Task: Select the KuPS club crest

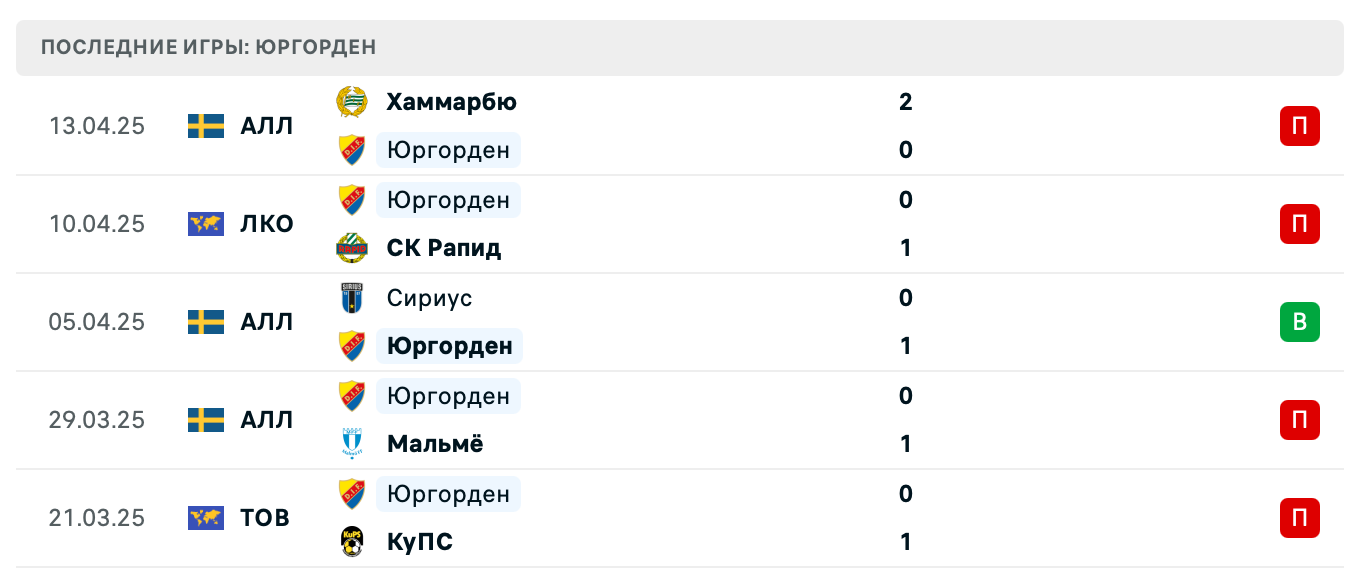Action: click(x=352, y=542)
